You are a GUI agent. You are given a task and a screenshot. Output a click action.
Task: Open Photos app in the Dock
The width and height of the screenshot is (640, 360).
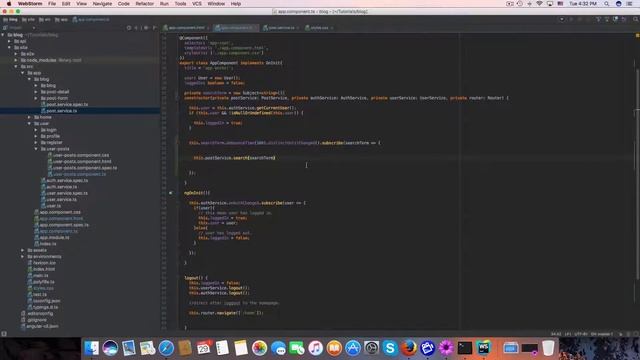tap(259, 348)
